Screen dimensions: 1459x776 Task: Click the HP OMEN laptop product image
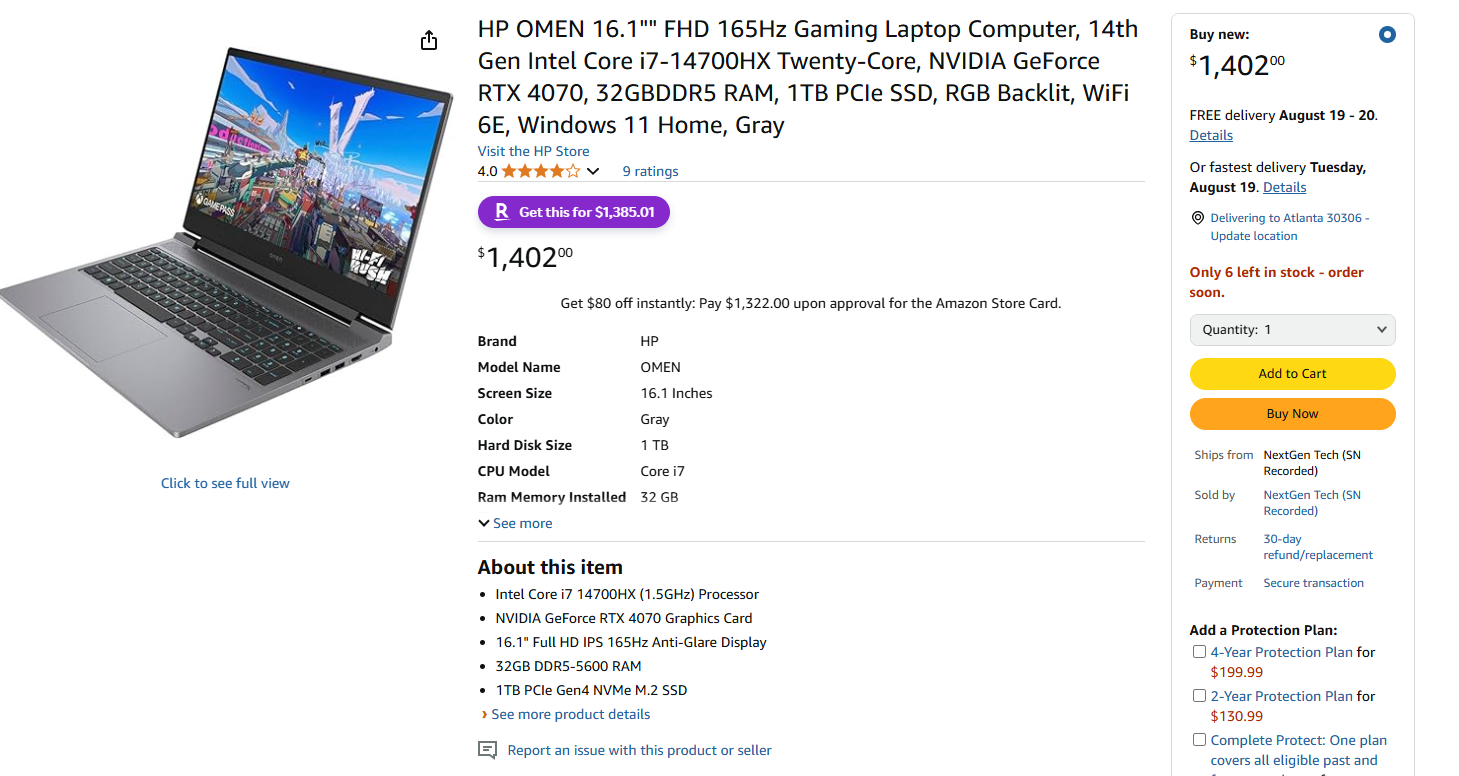pos(226,240)
